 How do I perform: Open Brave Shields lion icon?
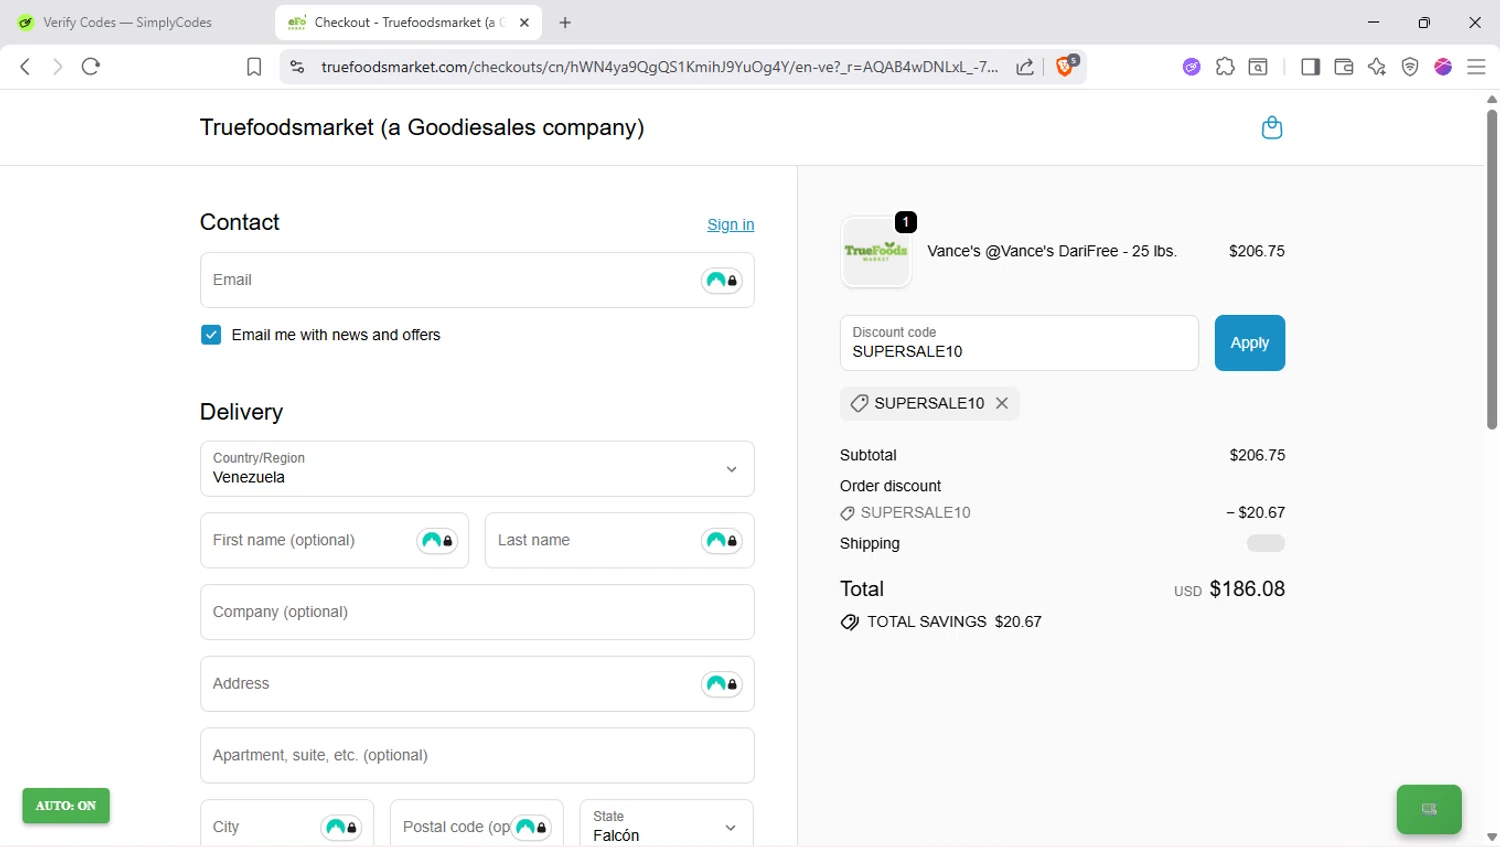tap(1066, 66)
